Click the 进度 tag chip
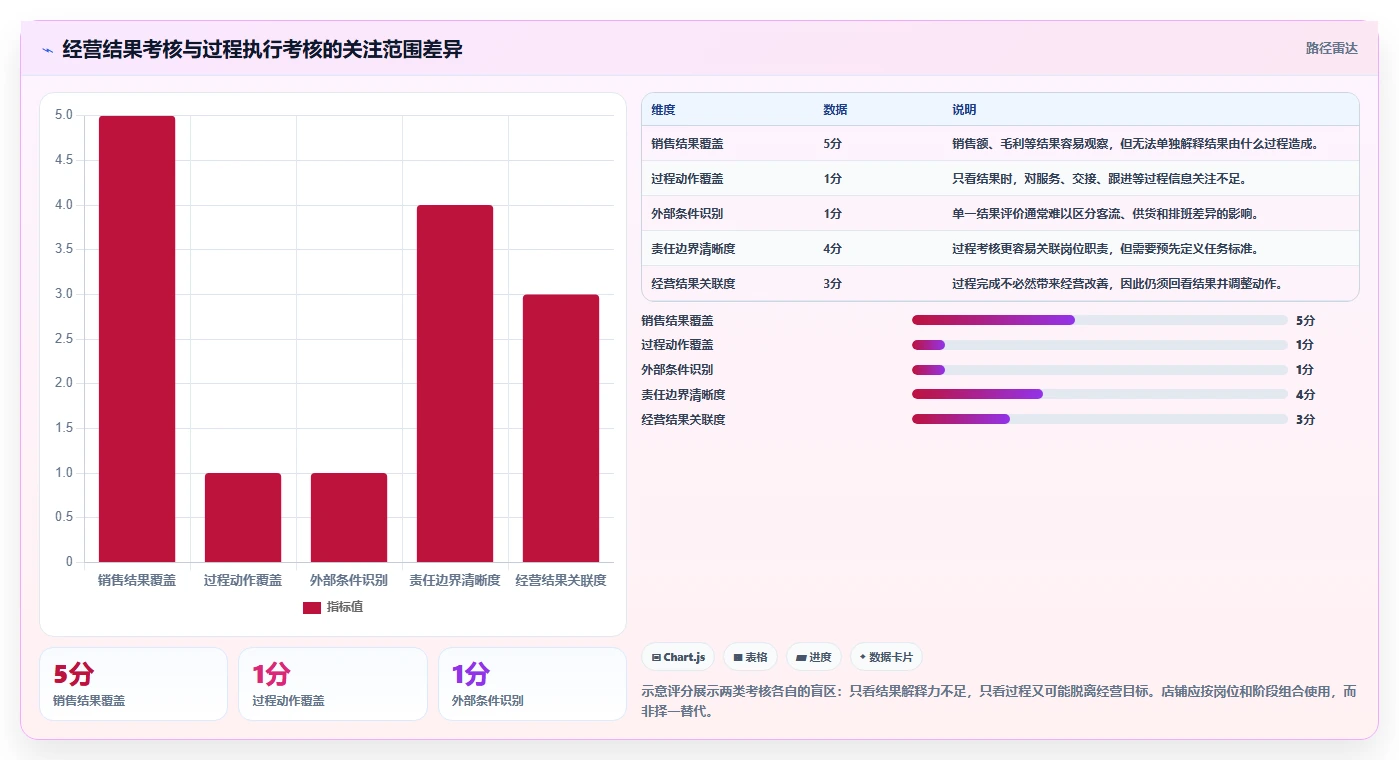This screenshot has width=1399, height=760. pos(814,657)
